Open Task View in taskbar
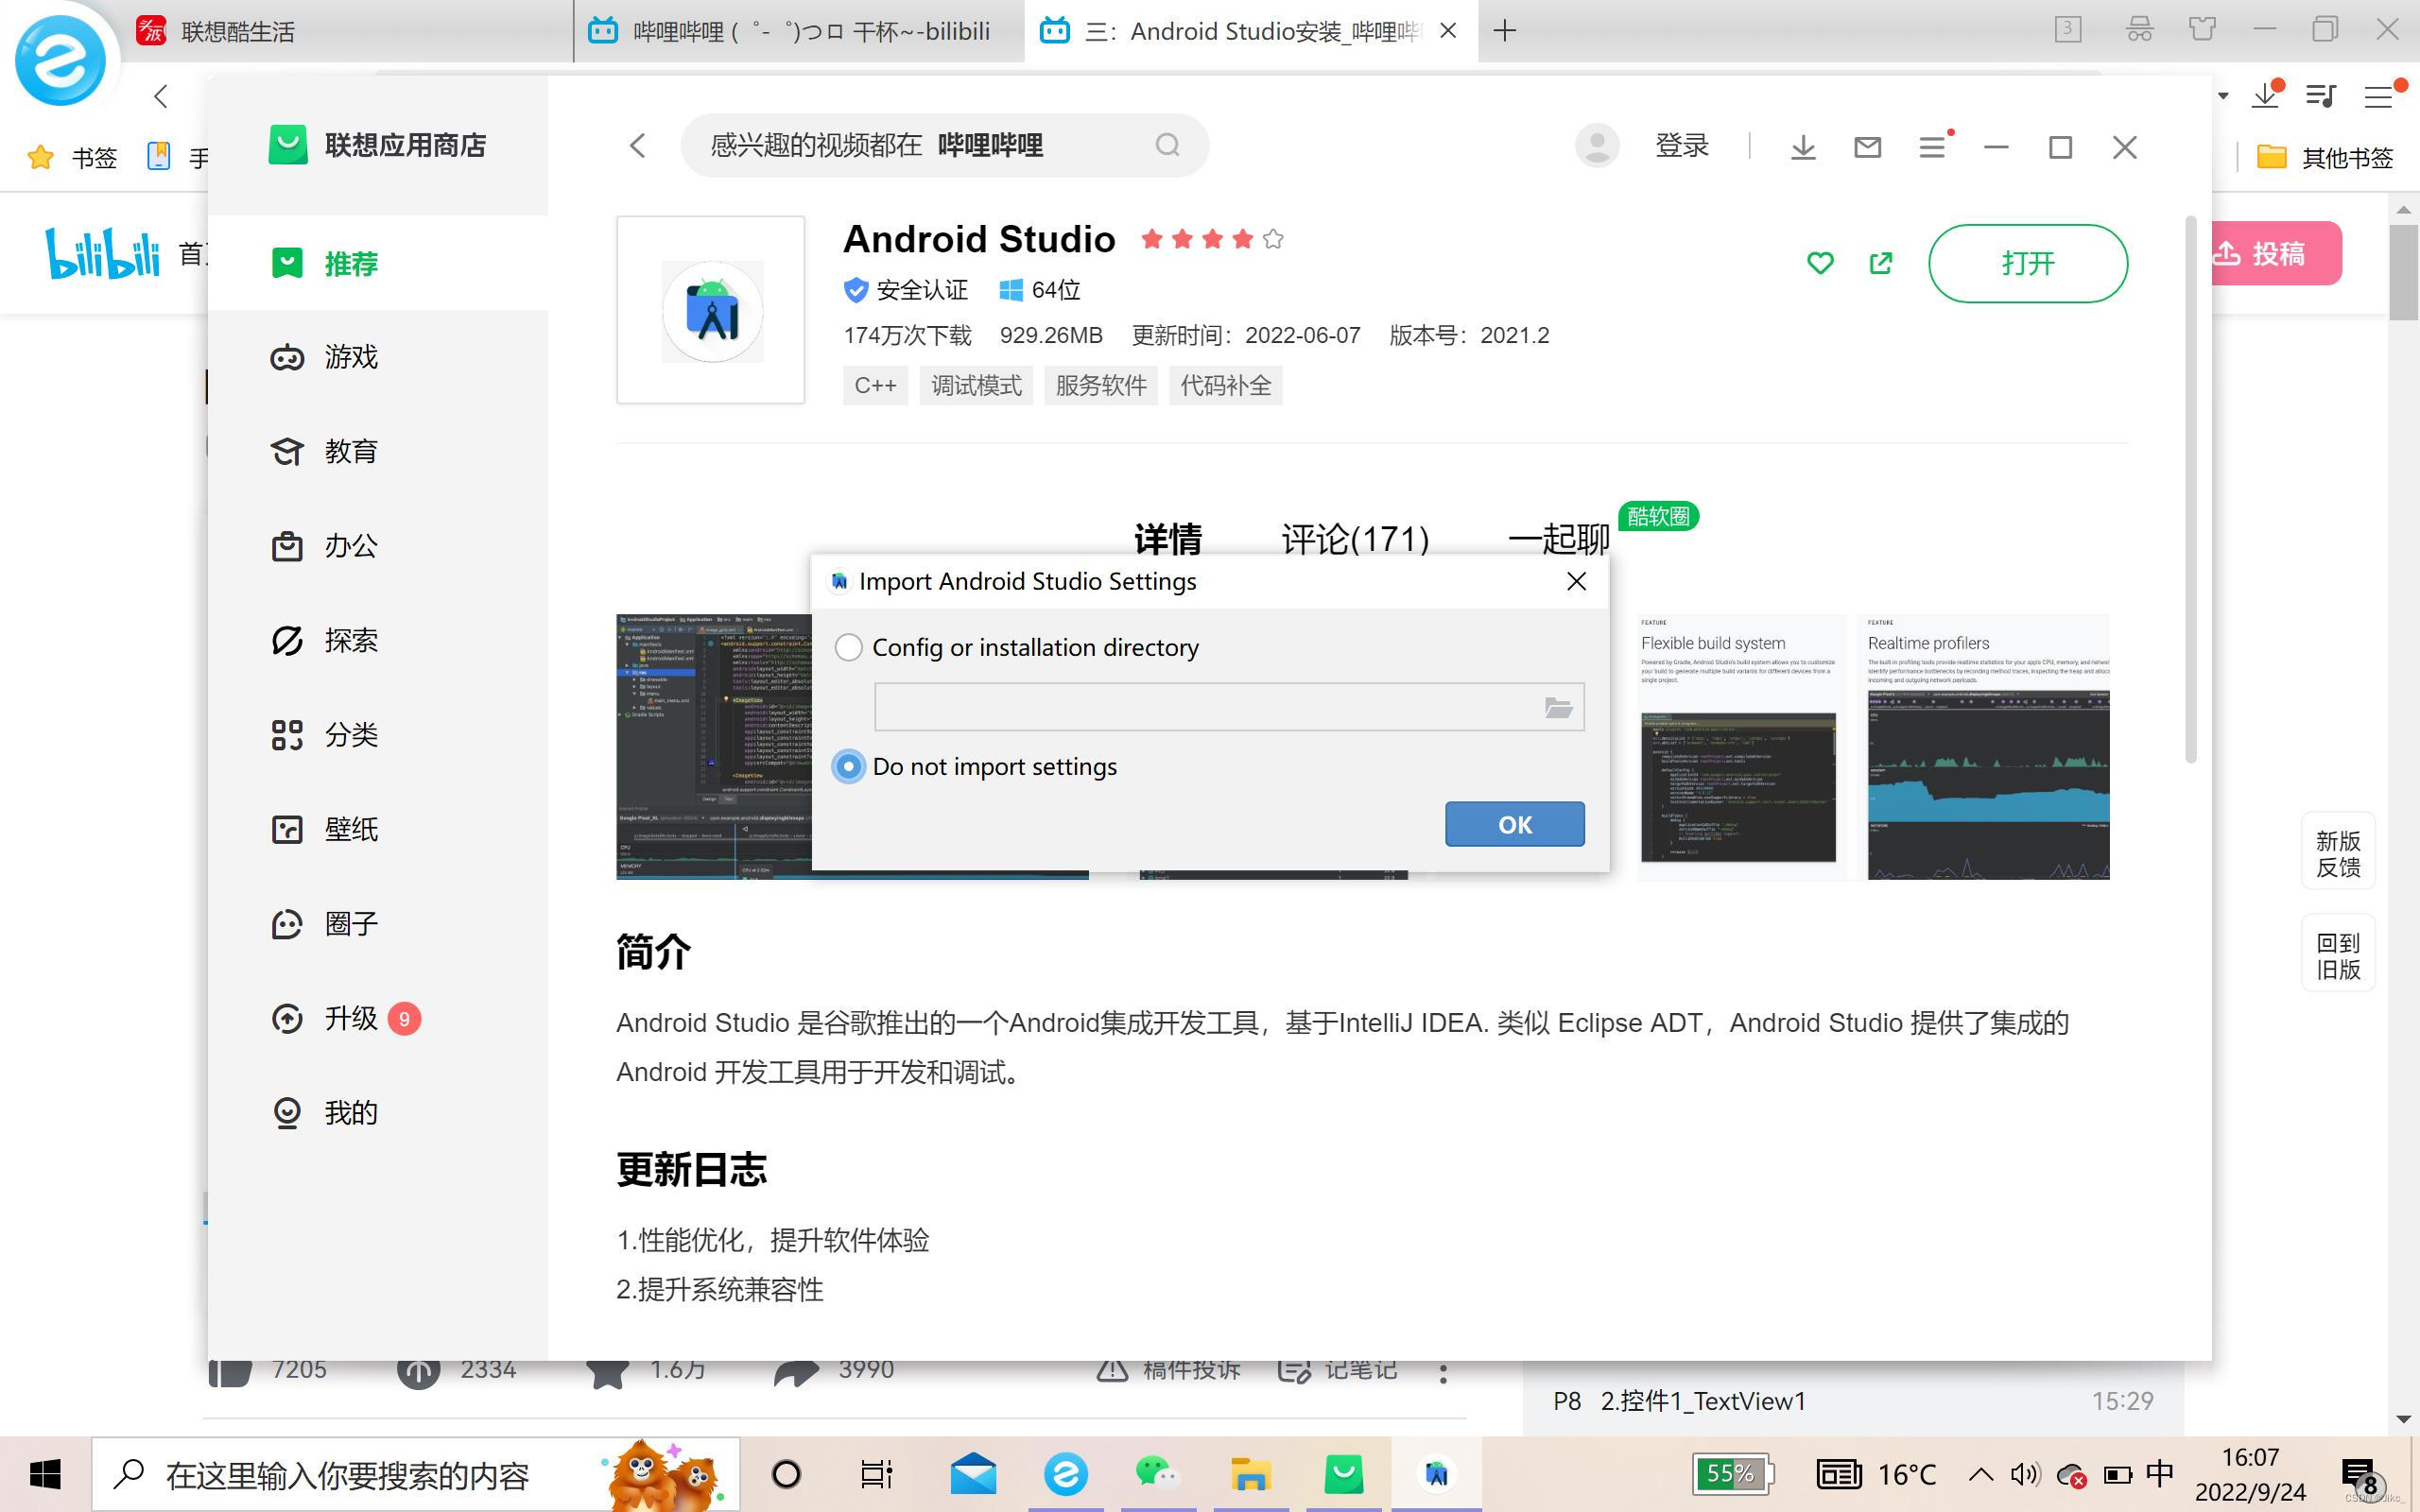 [876, 1474]
